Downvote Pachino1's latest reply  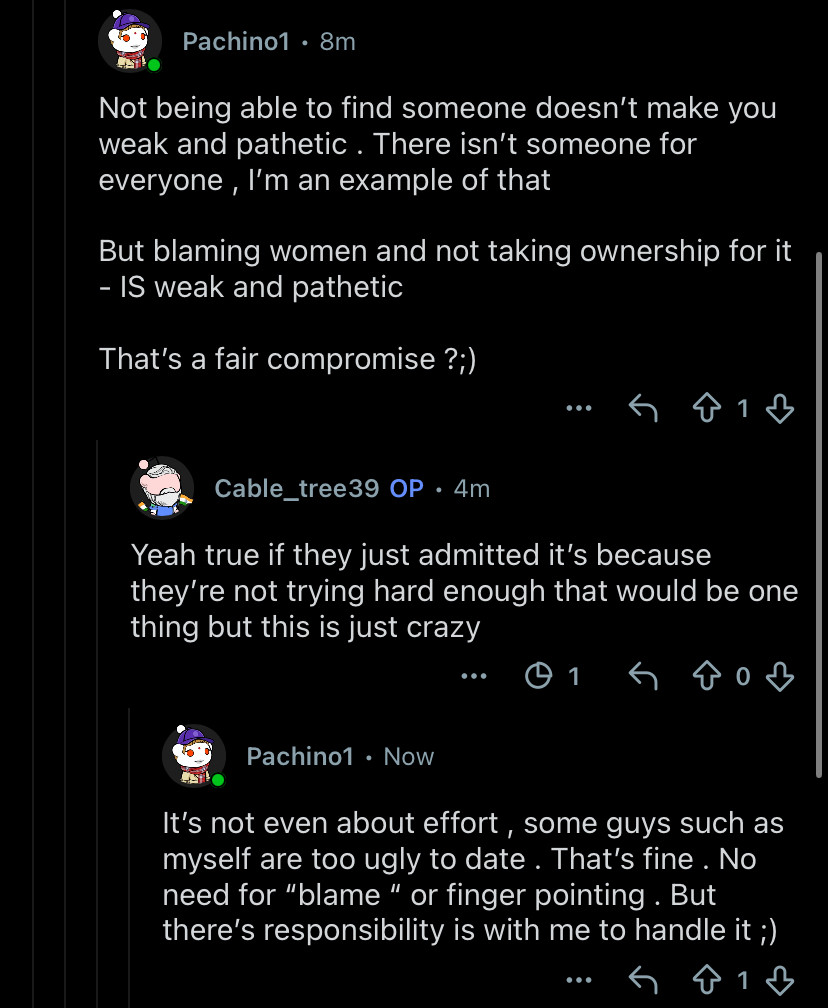(x=779, y=980)
